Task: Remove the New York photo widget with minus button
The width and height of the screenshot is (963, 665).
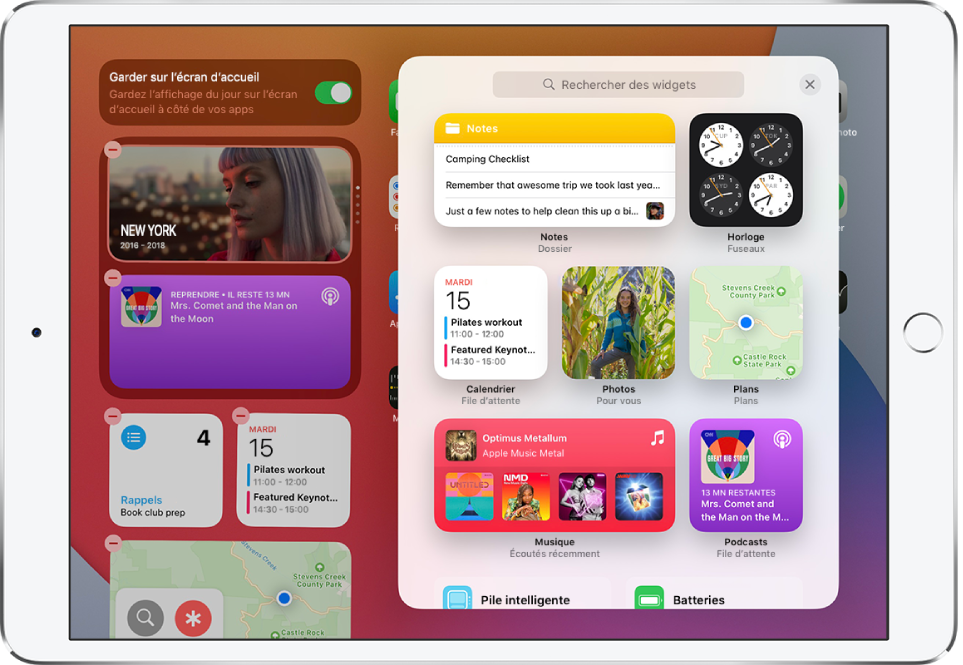Action: point(112,149)
